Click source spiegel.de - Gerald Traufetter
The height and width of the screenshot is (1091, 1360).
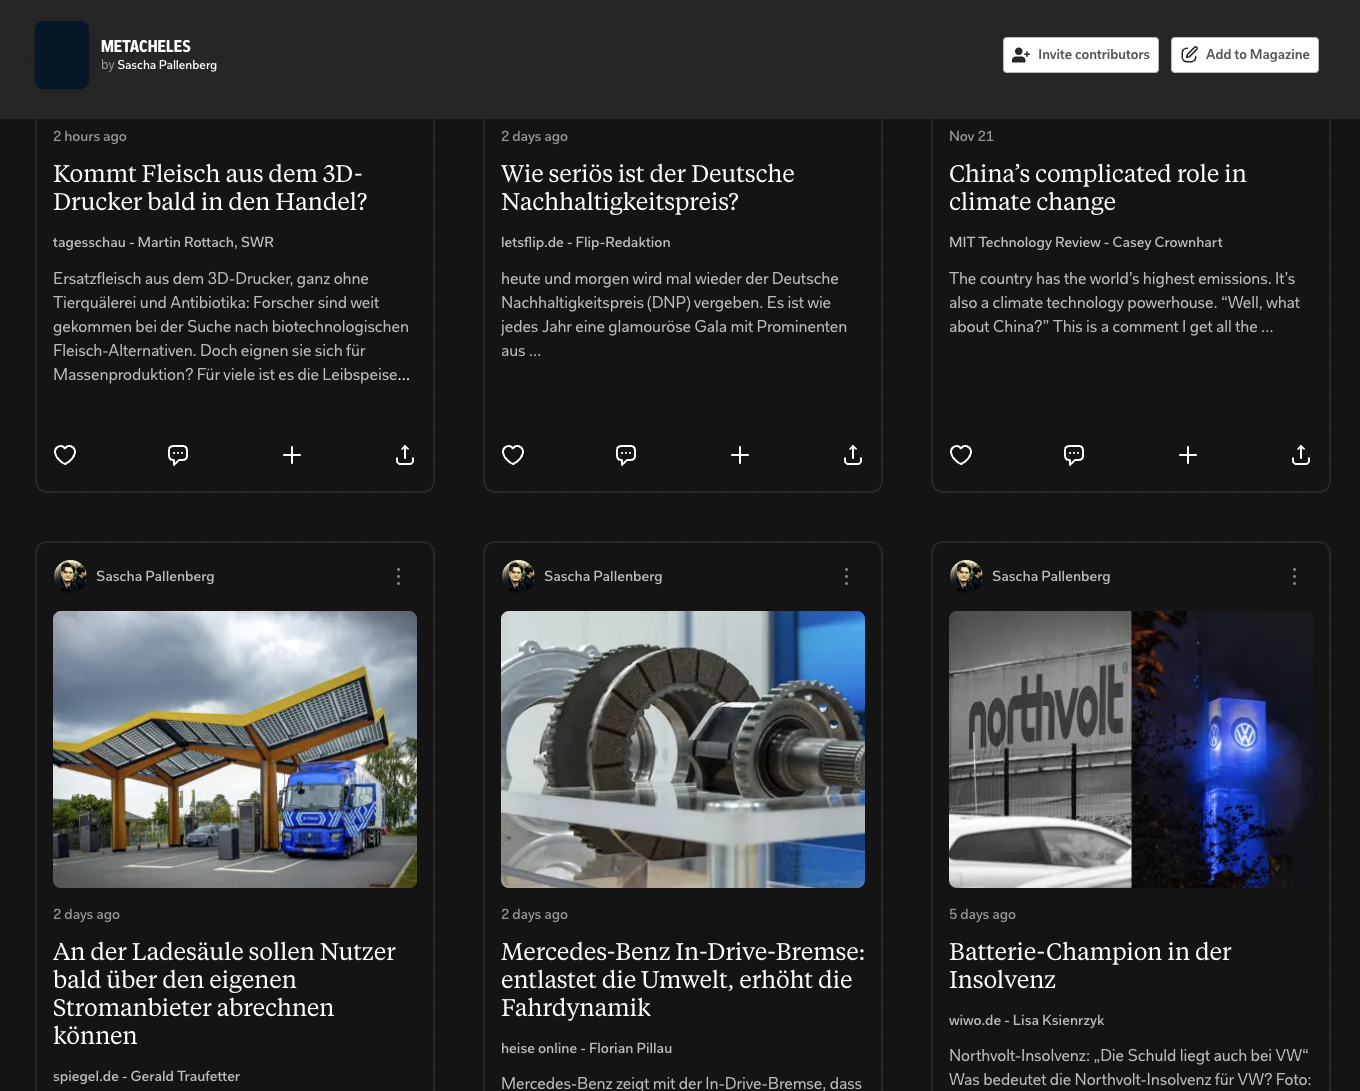(146, 1076)
